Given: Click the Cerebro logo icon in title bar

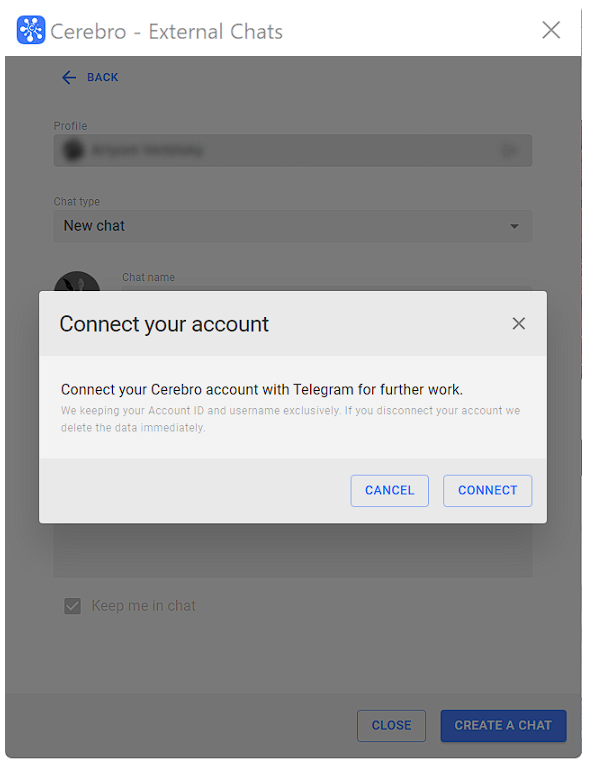Looking at the screenshot, I should point(31,30).
